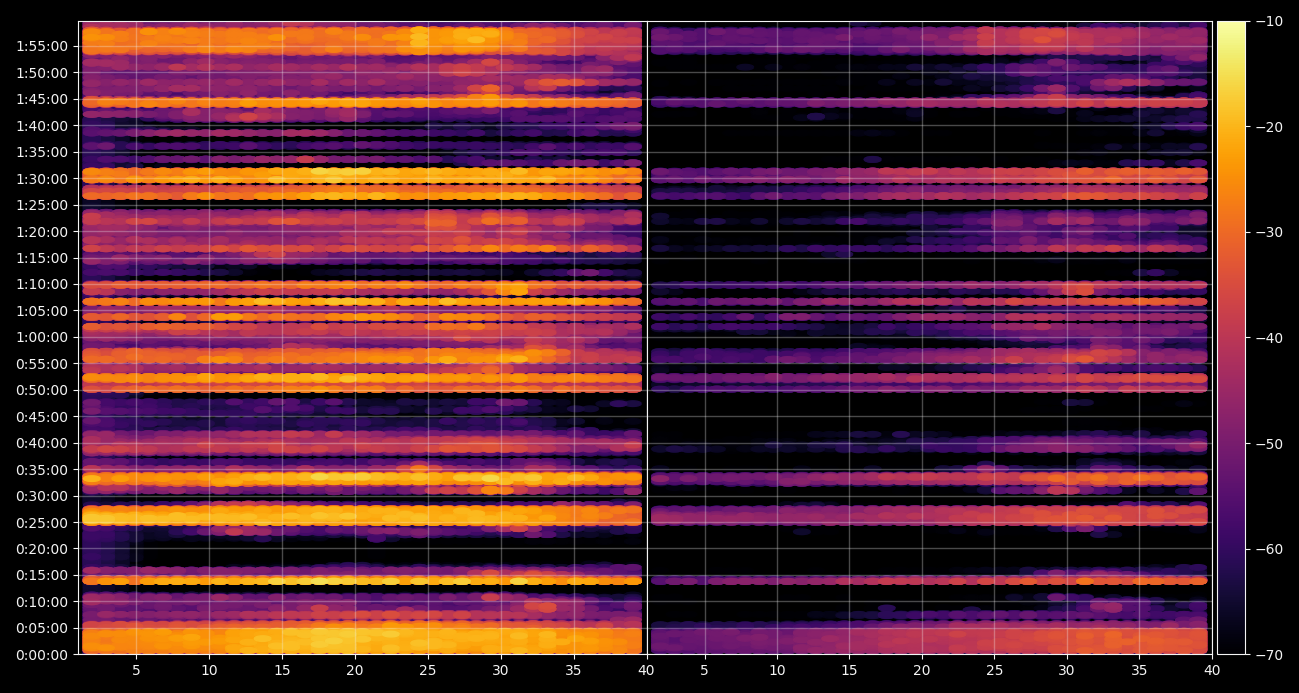The image size is (1299, 693).
Task: Click x-axis label 20 under first heatmap
Action: [x=355, y=670]
